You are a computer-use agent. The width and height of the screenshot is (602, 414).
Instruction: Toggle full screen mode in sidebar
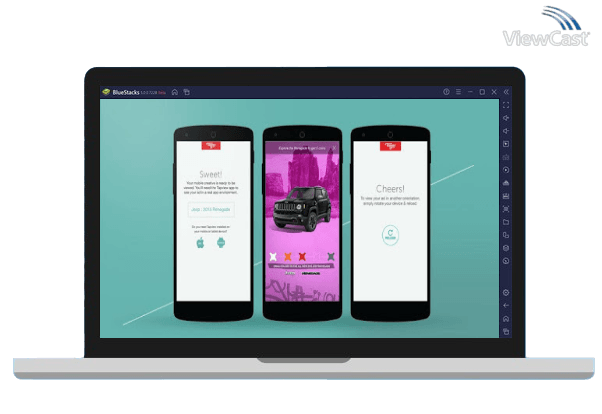(506, 105)
